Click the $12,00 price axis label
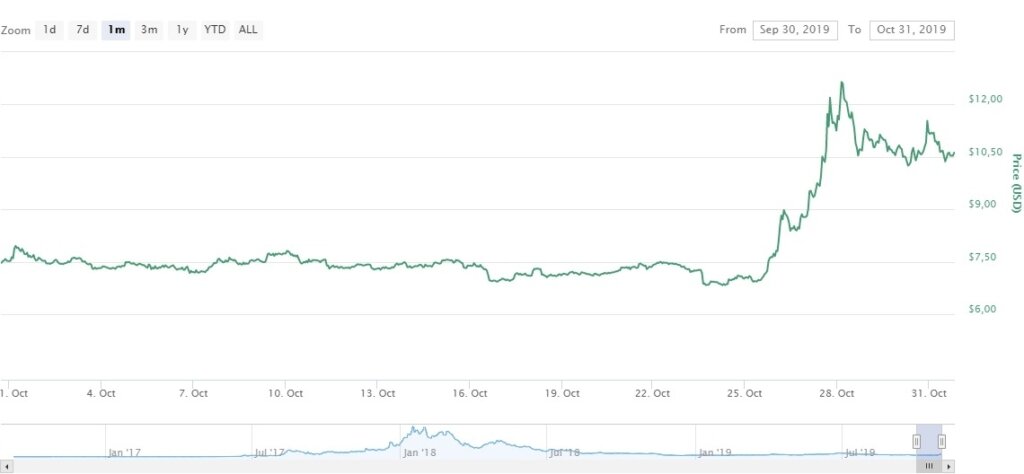1024x474 pixels. [982, 99]
